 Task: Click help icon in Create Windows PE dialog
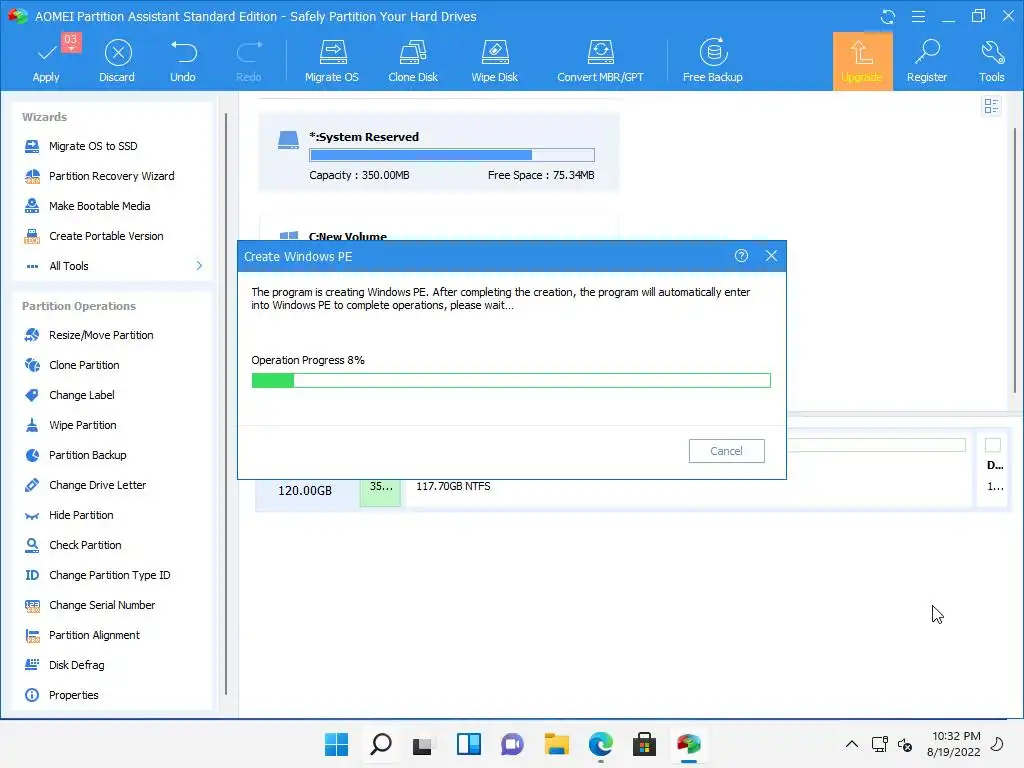(x=741, y=256)
